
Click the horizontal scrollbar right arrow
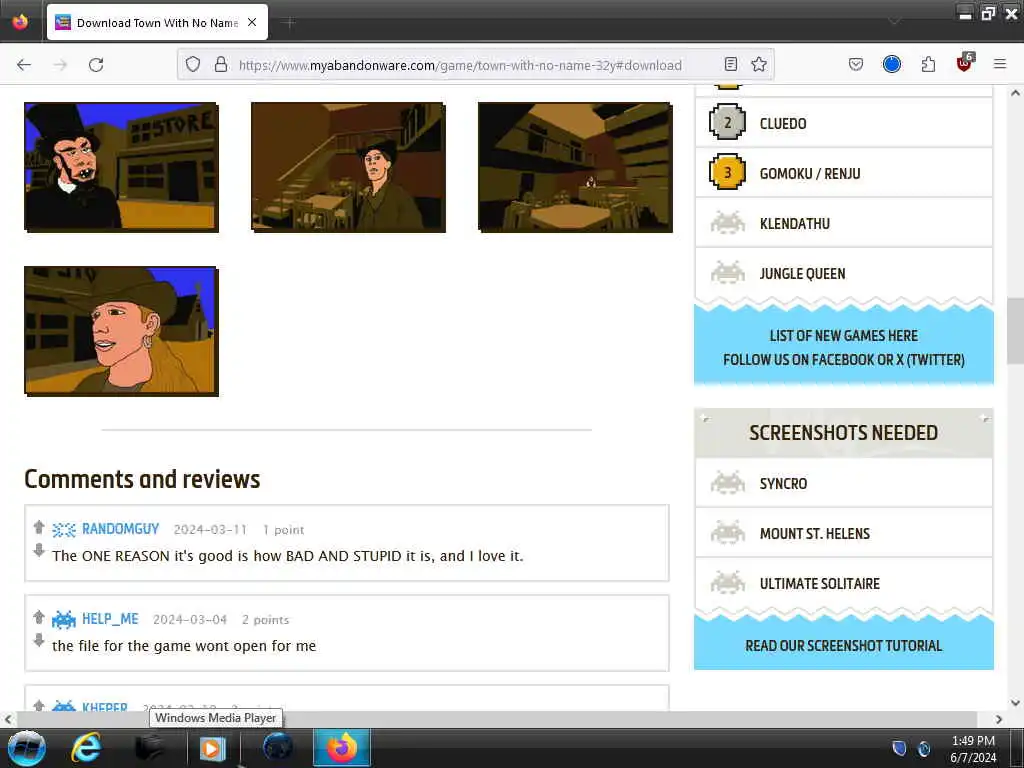click(x=999, y=719)
